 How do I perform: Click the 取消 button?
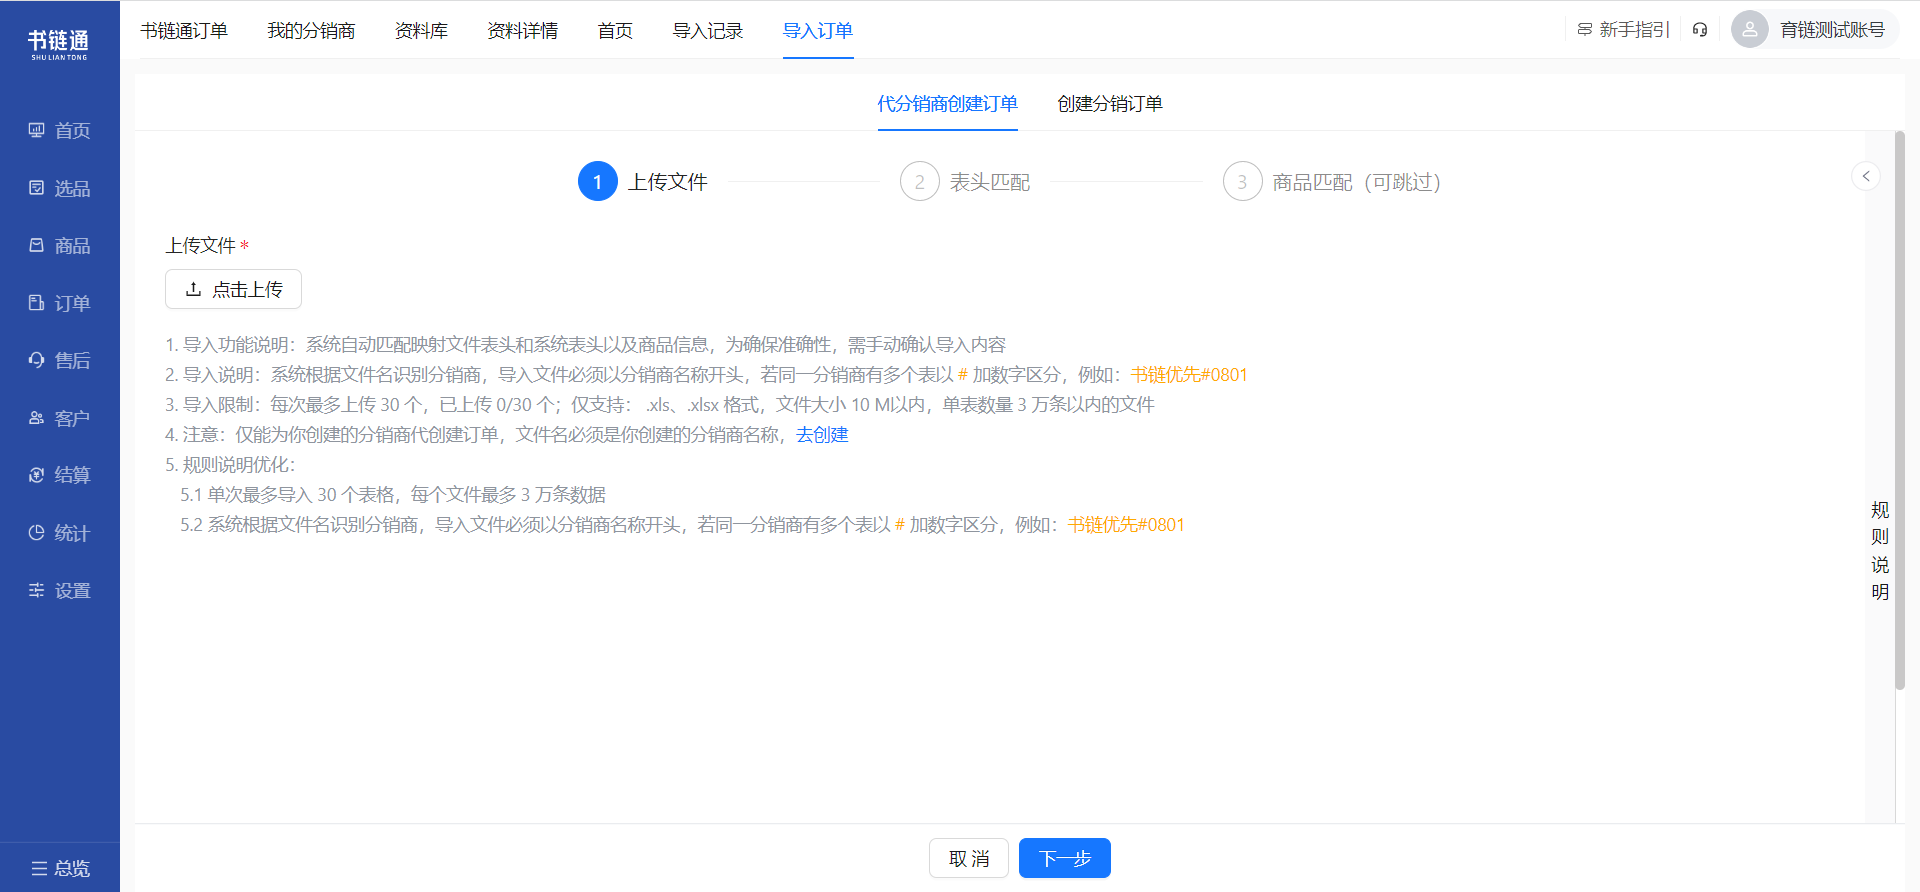(969, 858)
